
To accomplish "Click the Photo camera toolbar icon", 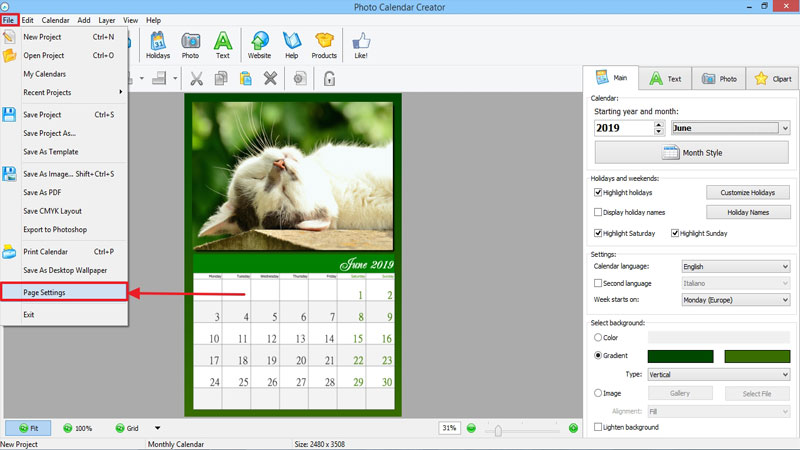I will coord(190,45).
